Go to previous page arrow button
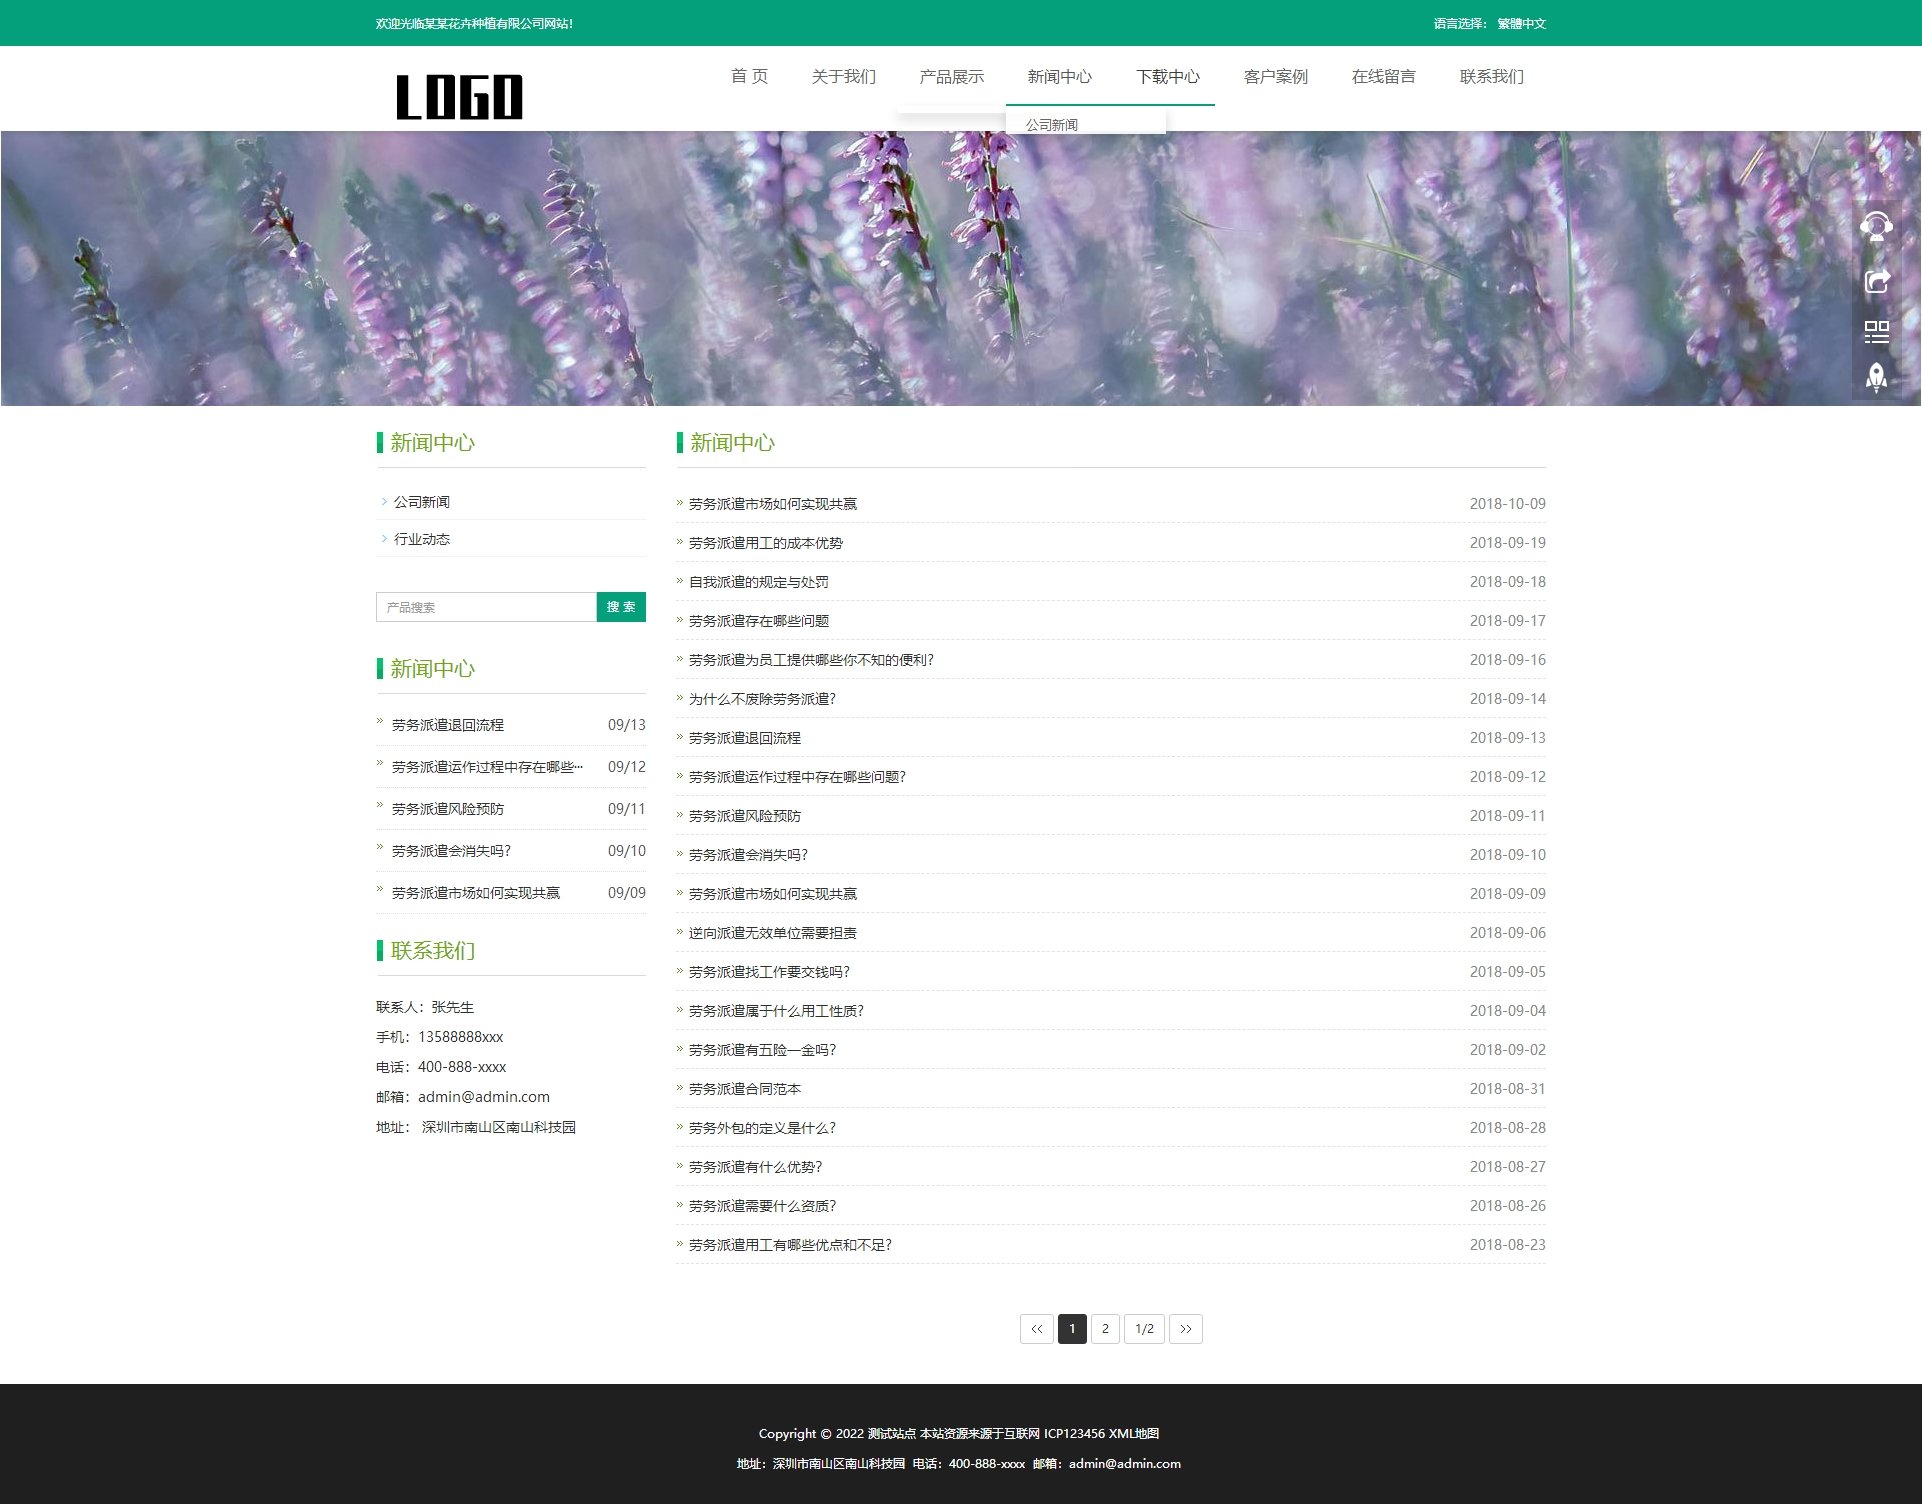Viewport: 1922px width, 1504px height. (x=1036, y=1329)
